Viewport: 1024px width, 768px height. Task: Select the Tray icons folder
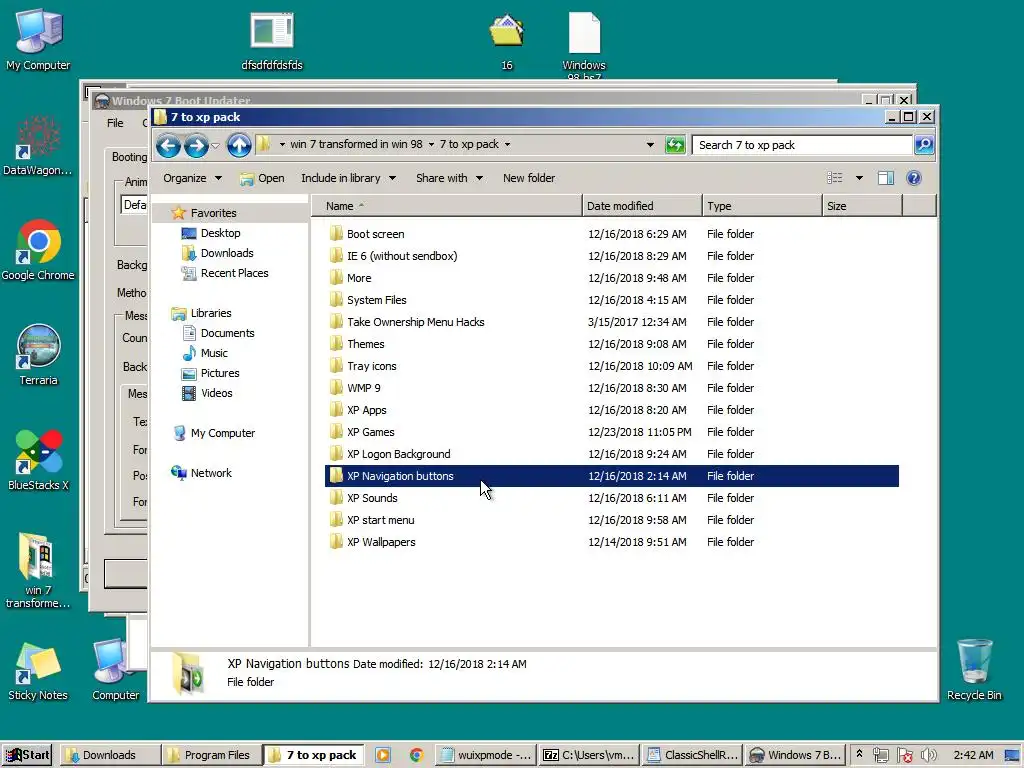[x=372, y=366]
